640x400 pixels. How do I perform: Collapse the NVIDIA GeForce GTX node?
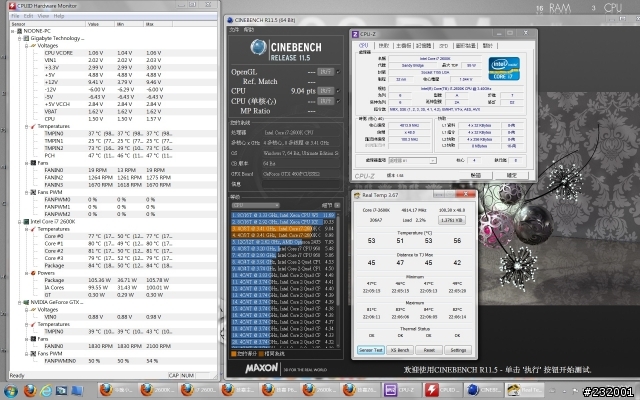pyautogui.click(x=19, y=302)
